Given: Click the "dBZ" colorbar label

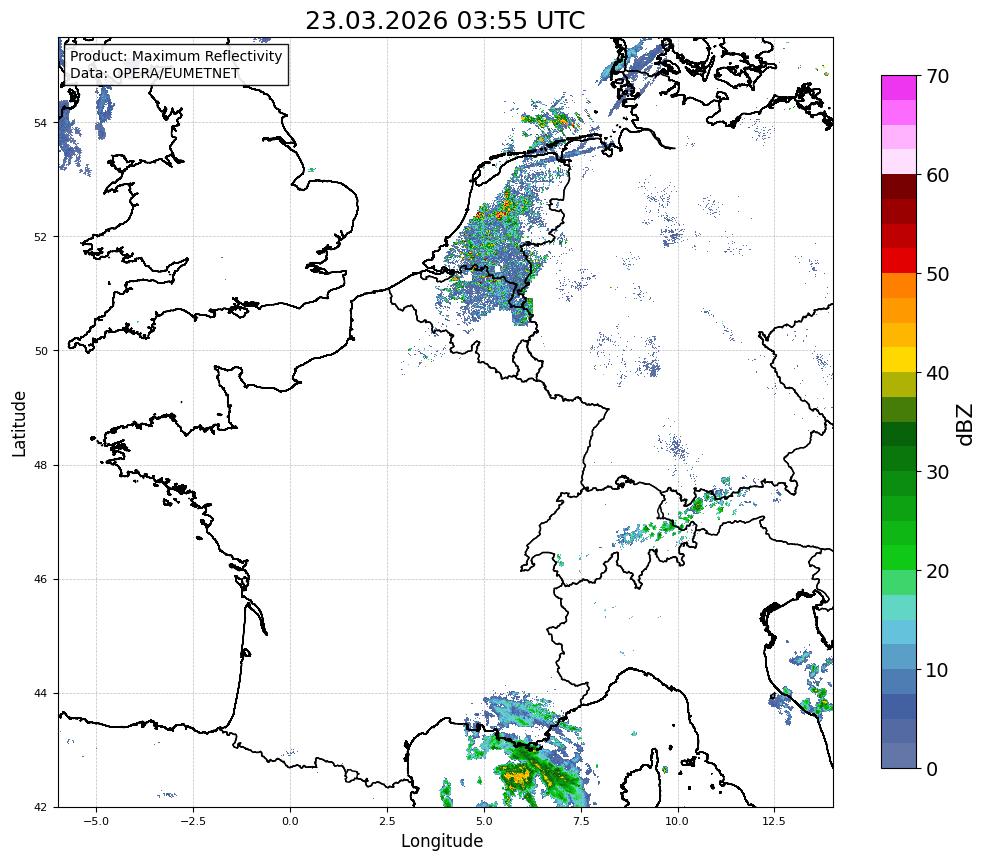Looking at the screenshot, I should click(x=966, y=424).
